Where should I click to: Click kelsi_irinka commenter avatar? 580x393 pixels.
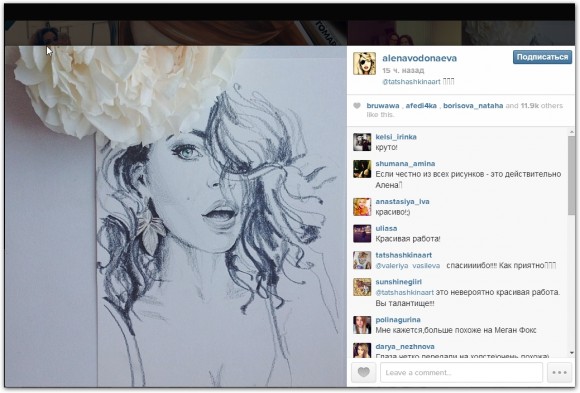click(x=362, y=142)
